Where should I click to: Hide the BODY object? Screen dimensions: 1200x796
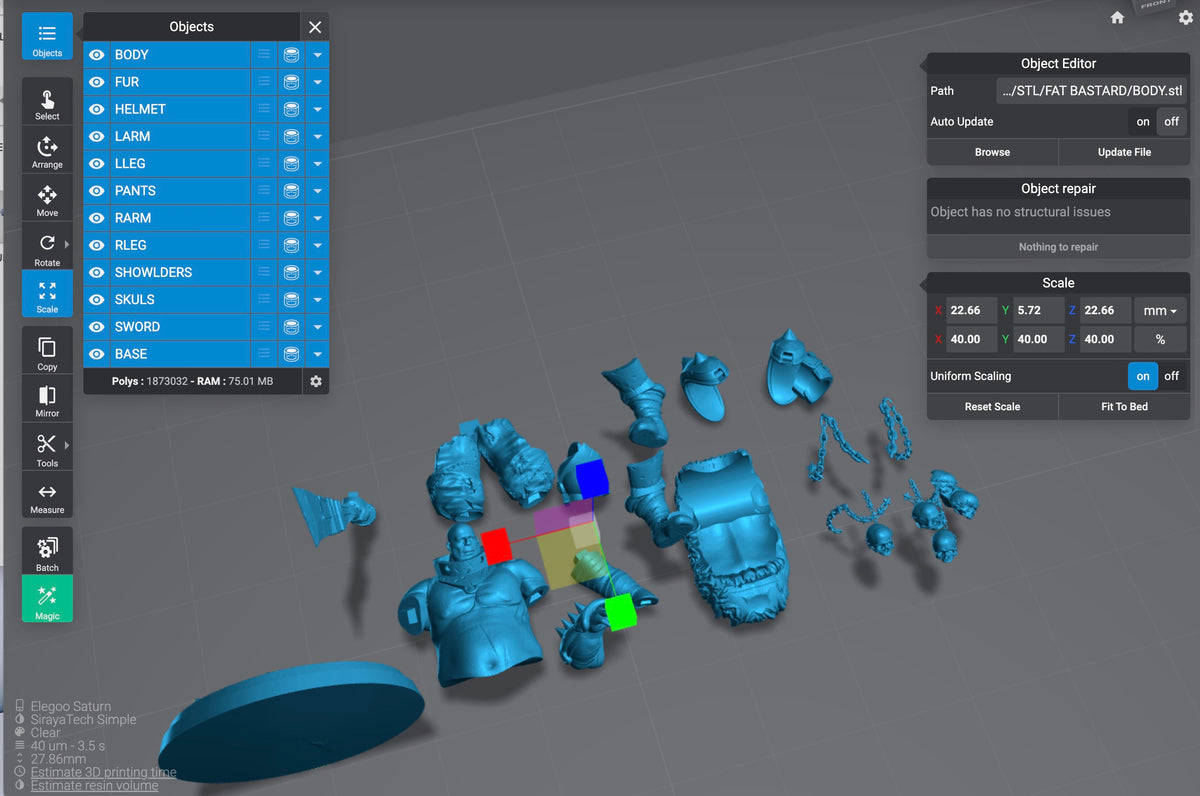pos(97,55)
